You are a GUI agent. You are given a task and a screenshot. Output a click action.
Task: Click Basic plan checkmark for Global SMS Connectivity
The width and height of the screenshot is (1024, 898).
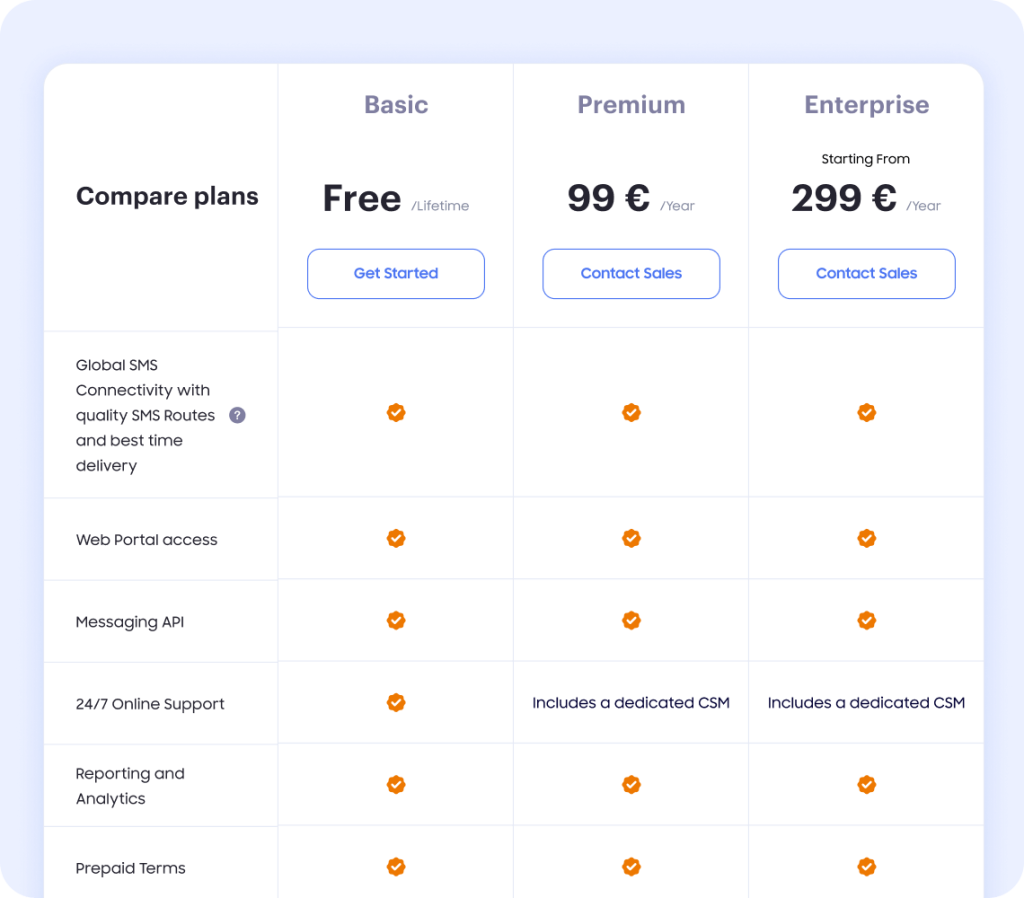396,413
